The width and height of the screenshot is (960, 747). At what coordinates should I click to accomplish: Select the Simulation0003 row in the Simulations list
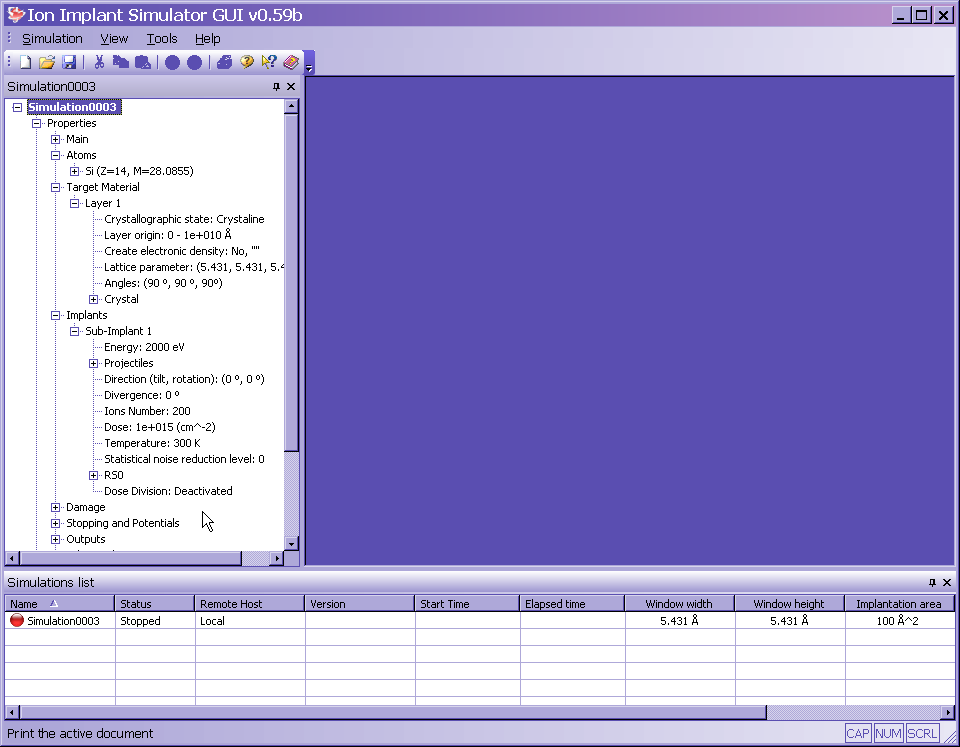(x=62, y=621)
